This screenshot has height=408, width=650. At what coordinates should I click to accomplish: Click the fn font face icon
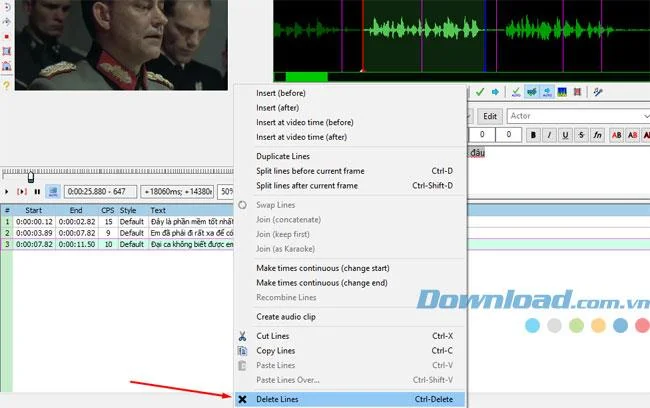(x=597, y=135)
